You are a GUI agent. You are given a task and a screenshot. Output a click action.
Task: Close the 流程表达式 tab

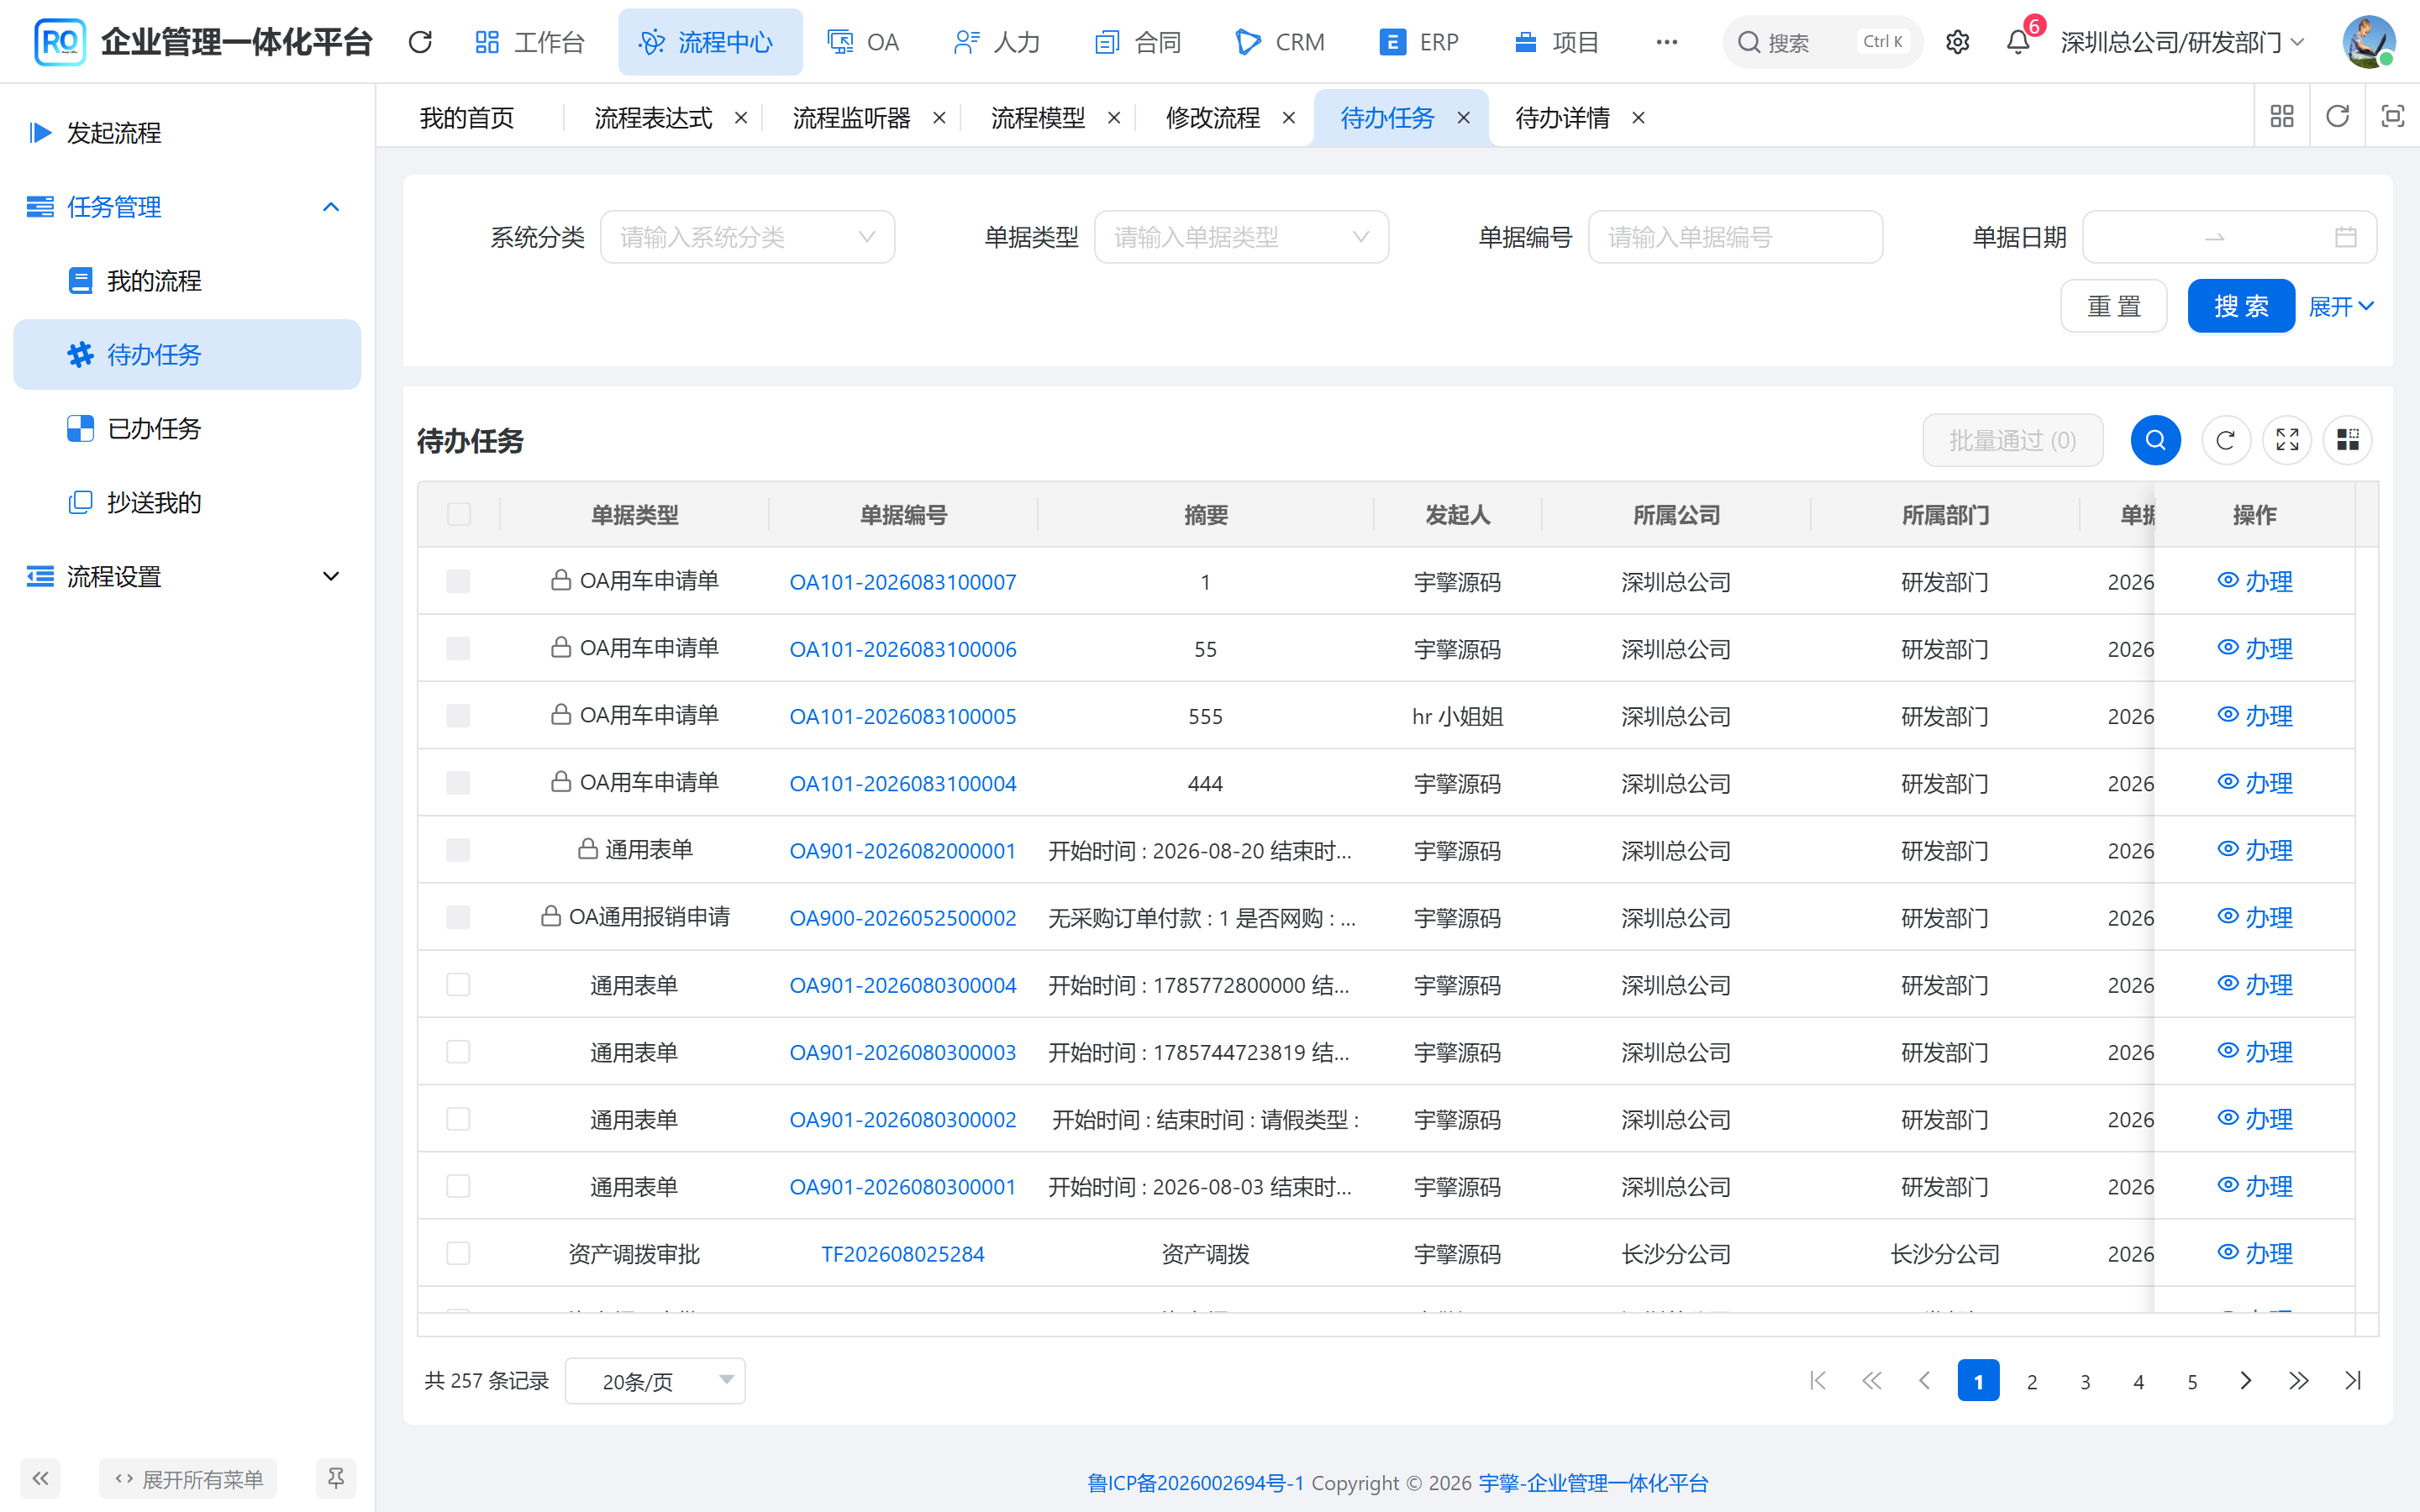point(741,118)
